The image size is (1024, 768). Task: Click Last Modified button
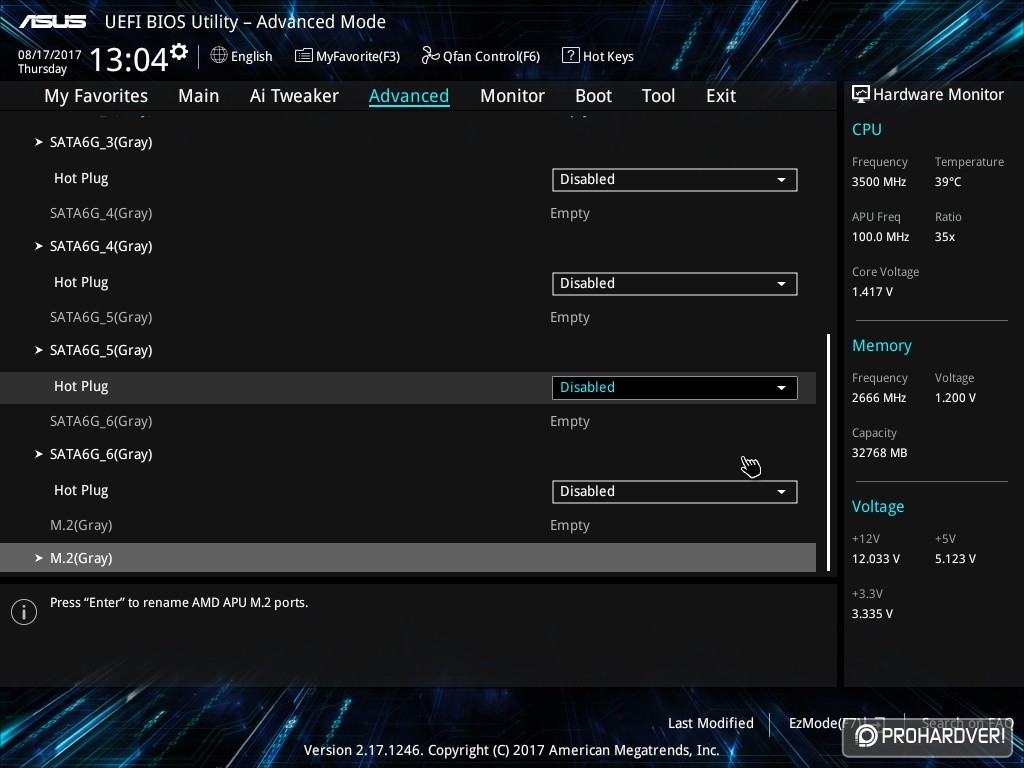coord(711,723)
